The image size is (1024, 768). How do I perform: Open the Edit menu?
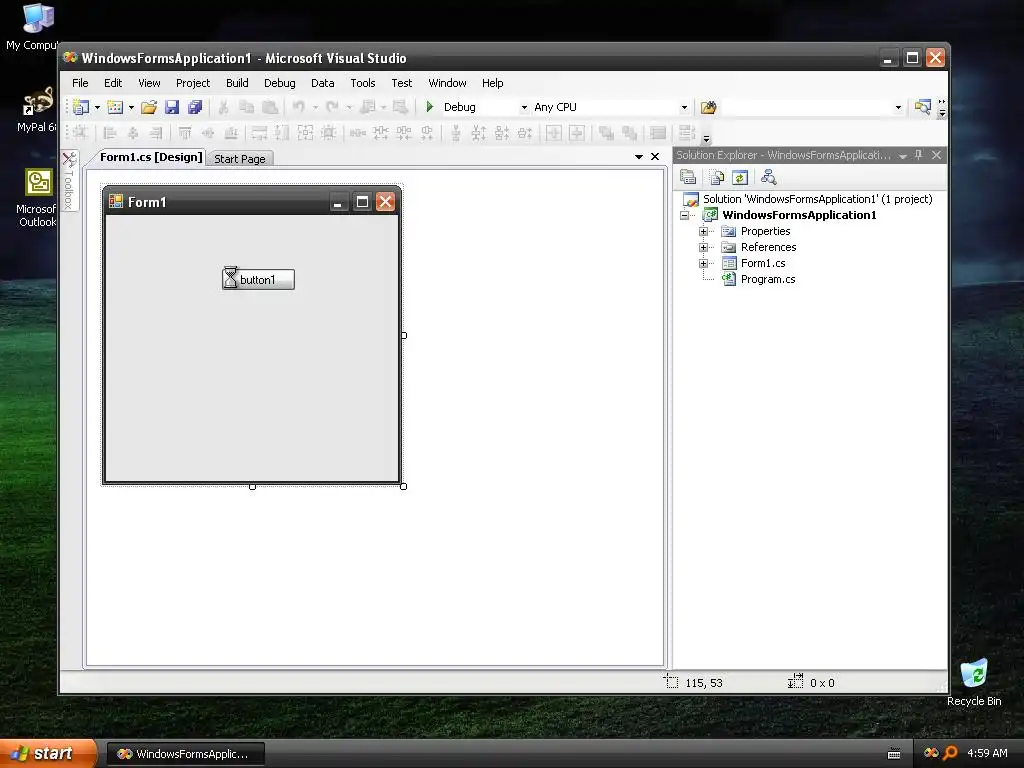tap(113, 83)
